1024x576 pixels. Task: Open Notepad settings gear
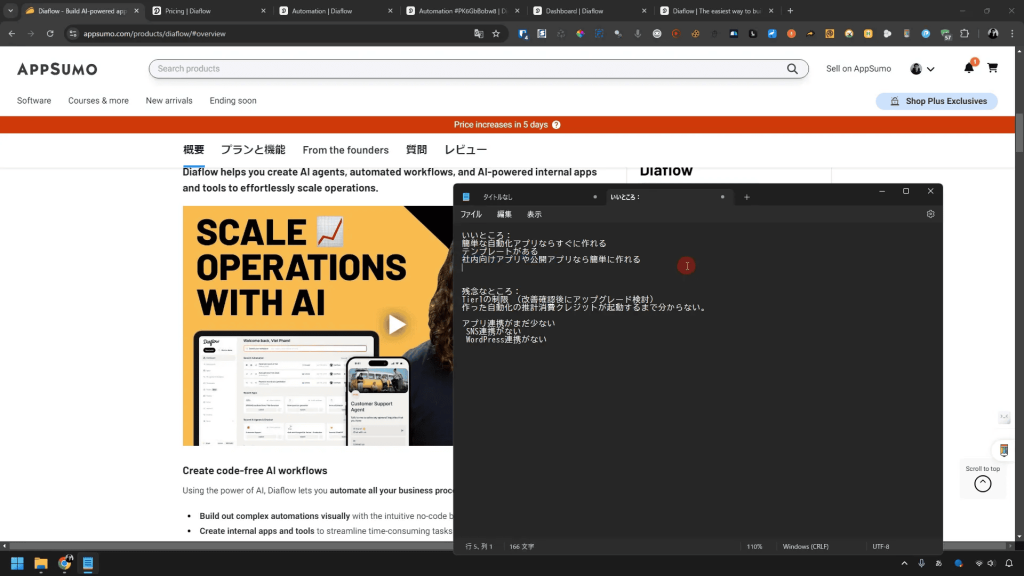(931, 214)
